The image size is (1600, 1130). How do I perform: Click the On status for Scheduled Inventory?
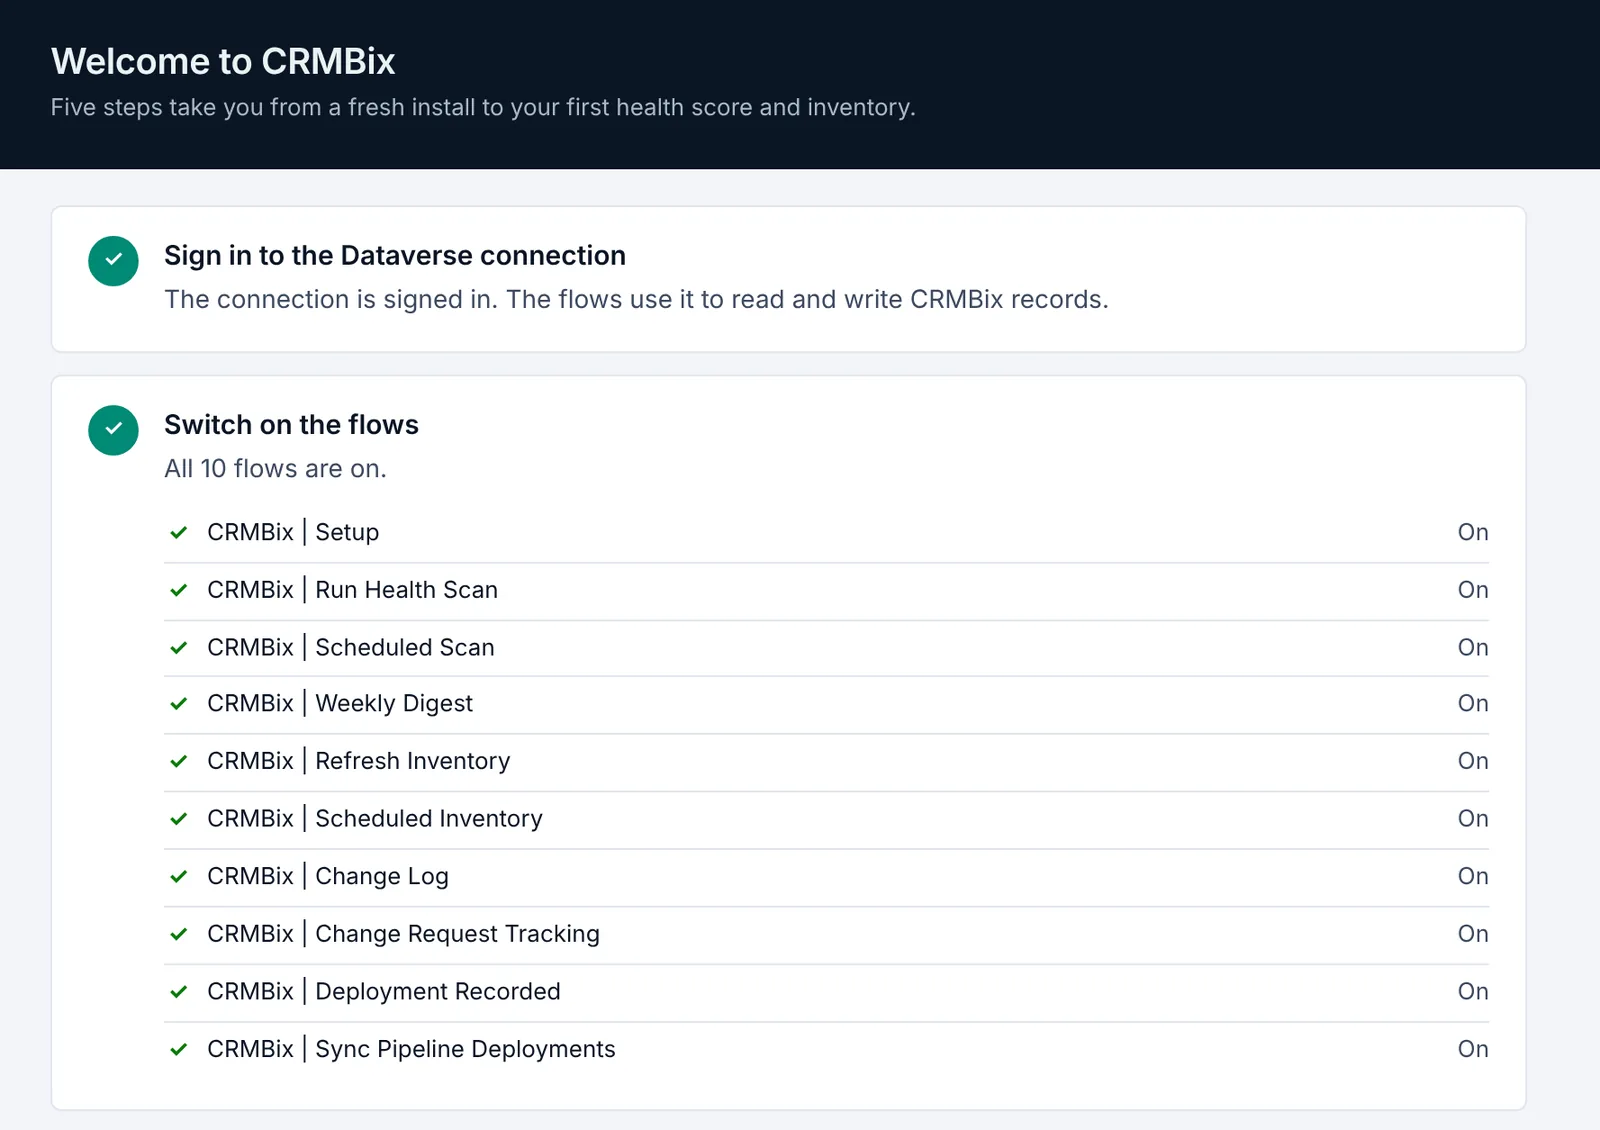[1473, 819]
